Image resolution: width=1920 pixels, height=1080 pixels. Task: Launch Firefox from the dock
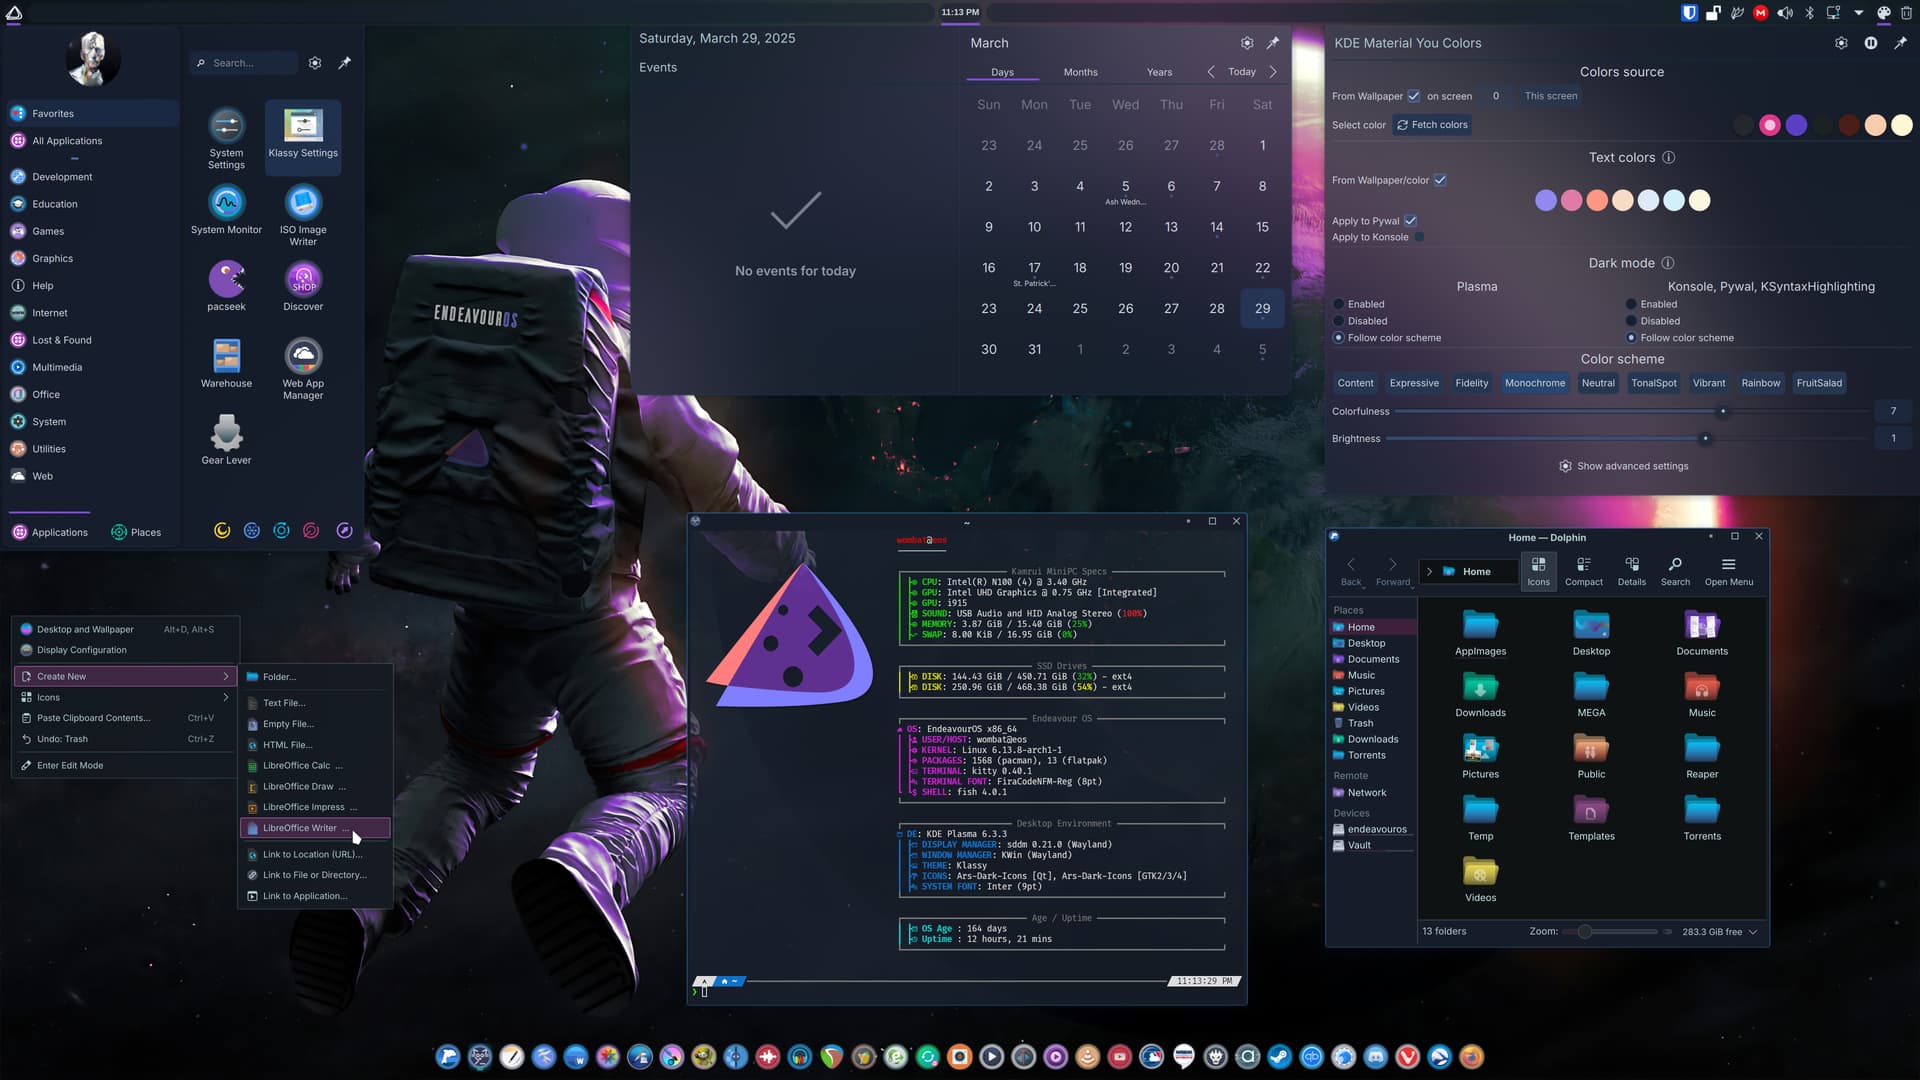[1471, 1057]
